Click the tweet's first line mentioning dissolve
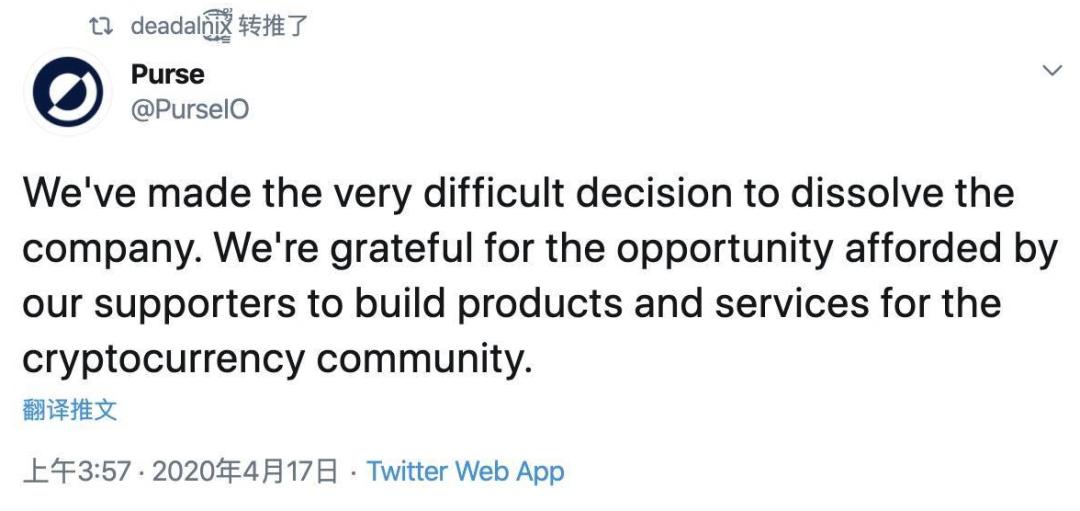Screen dimensions: 1080x511 518,192
